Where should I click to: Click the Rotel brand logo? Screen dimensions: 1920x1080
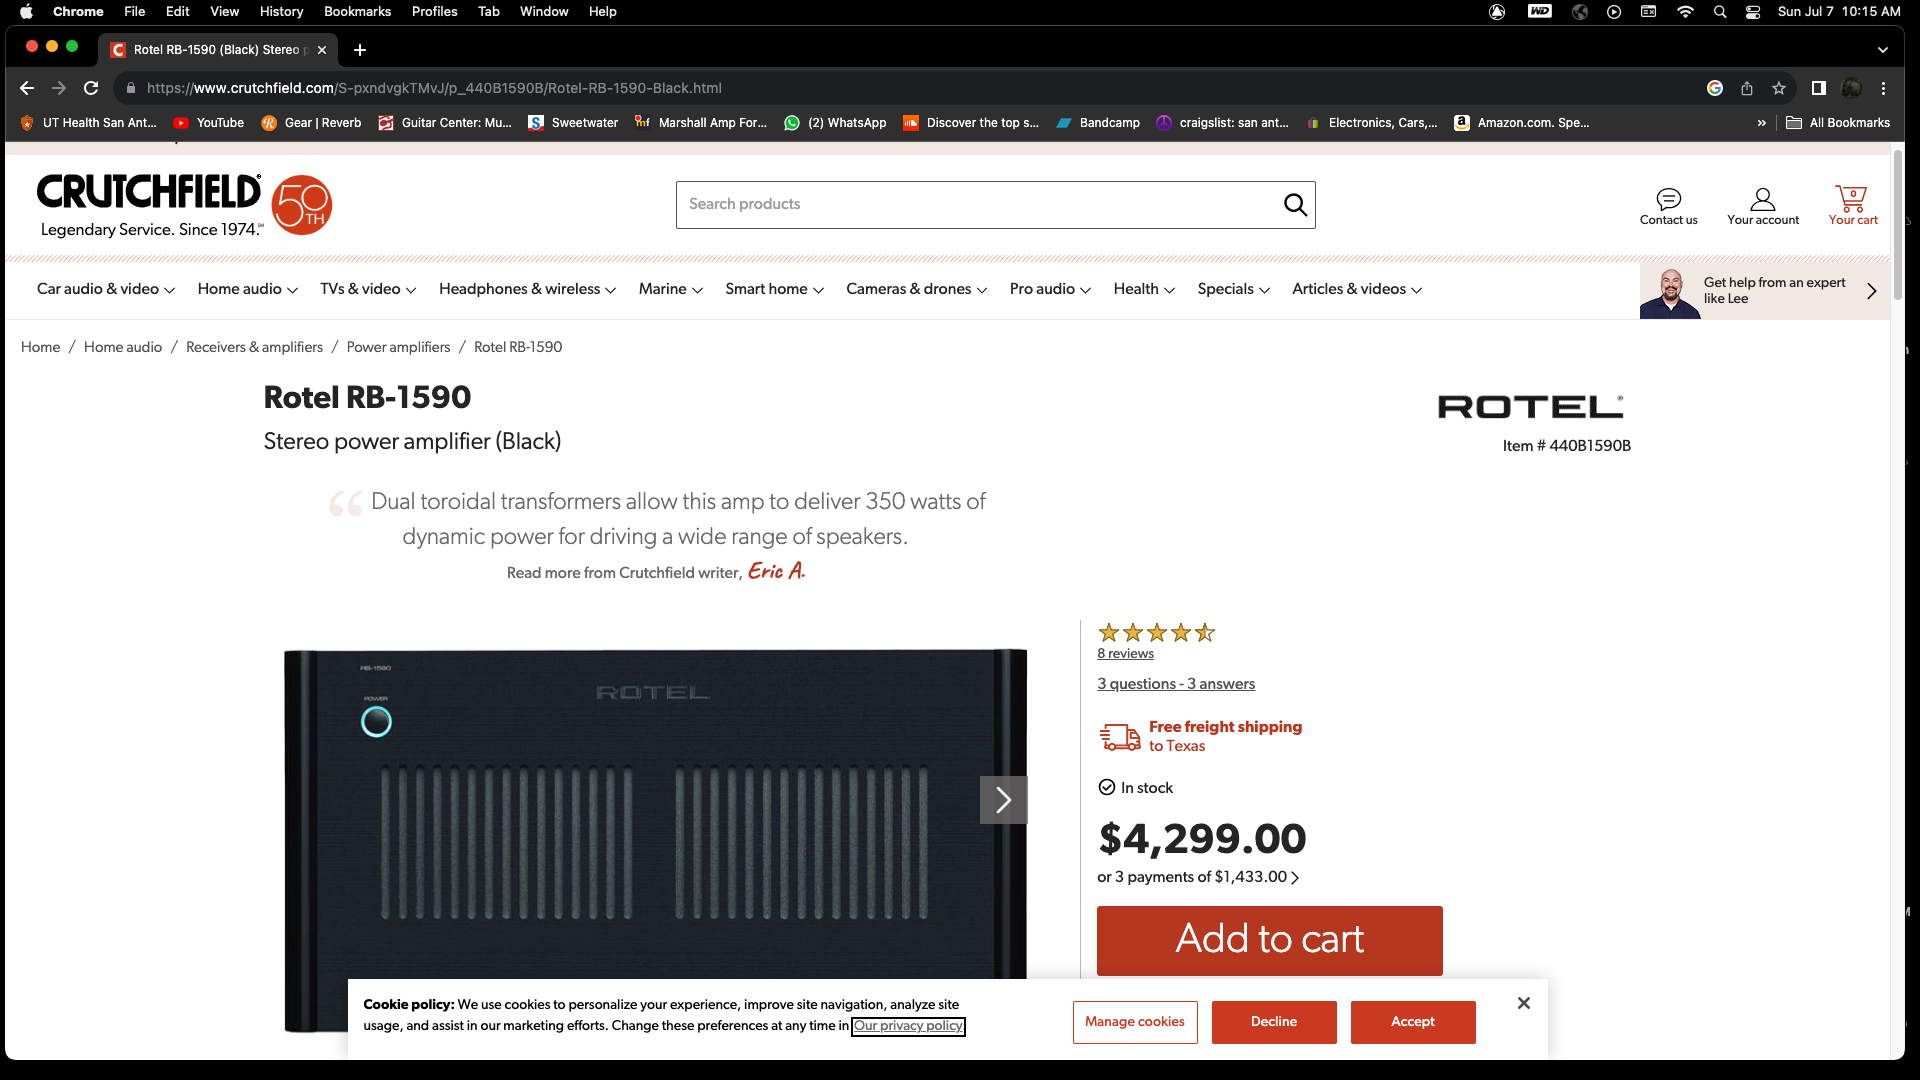tap(1530, 406)
